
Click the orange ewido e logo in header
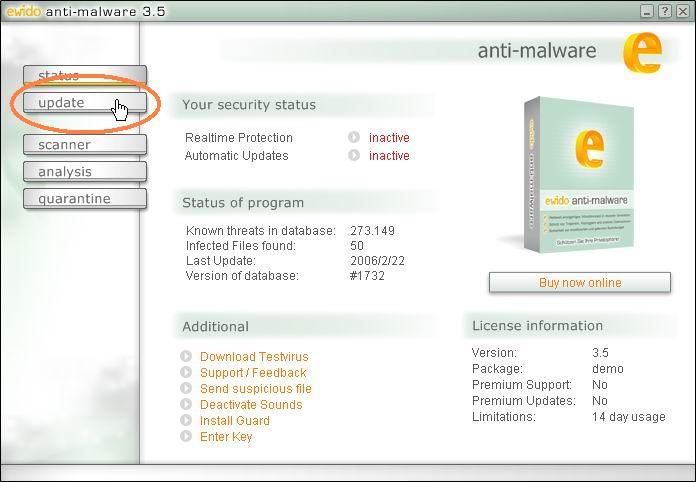coord(642,53)
